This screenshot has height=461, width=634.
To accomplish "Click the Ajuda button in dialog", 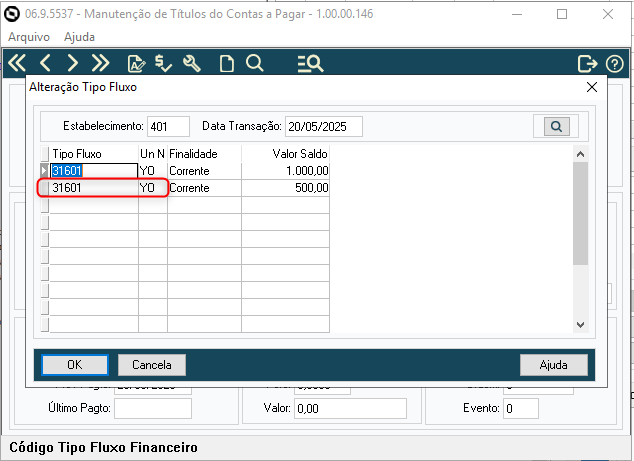I will [x=554, y=365].
